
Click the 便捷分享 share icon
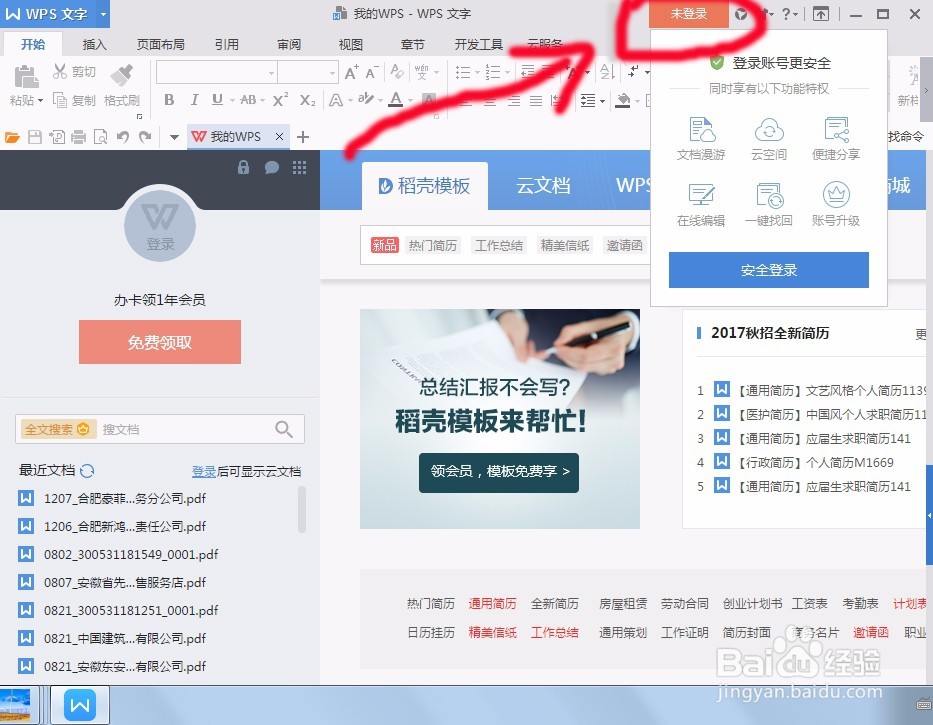click(836, 129)
